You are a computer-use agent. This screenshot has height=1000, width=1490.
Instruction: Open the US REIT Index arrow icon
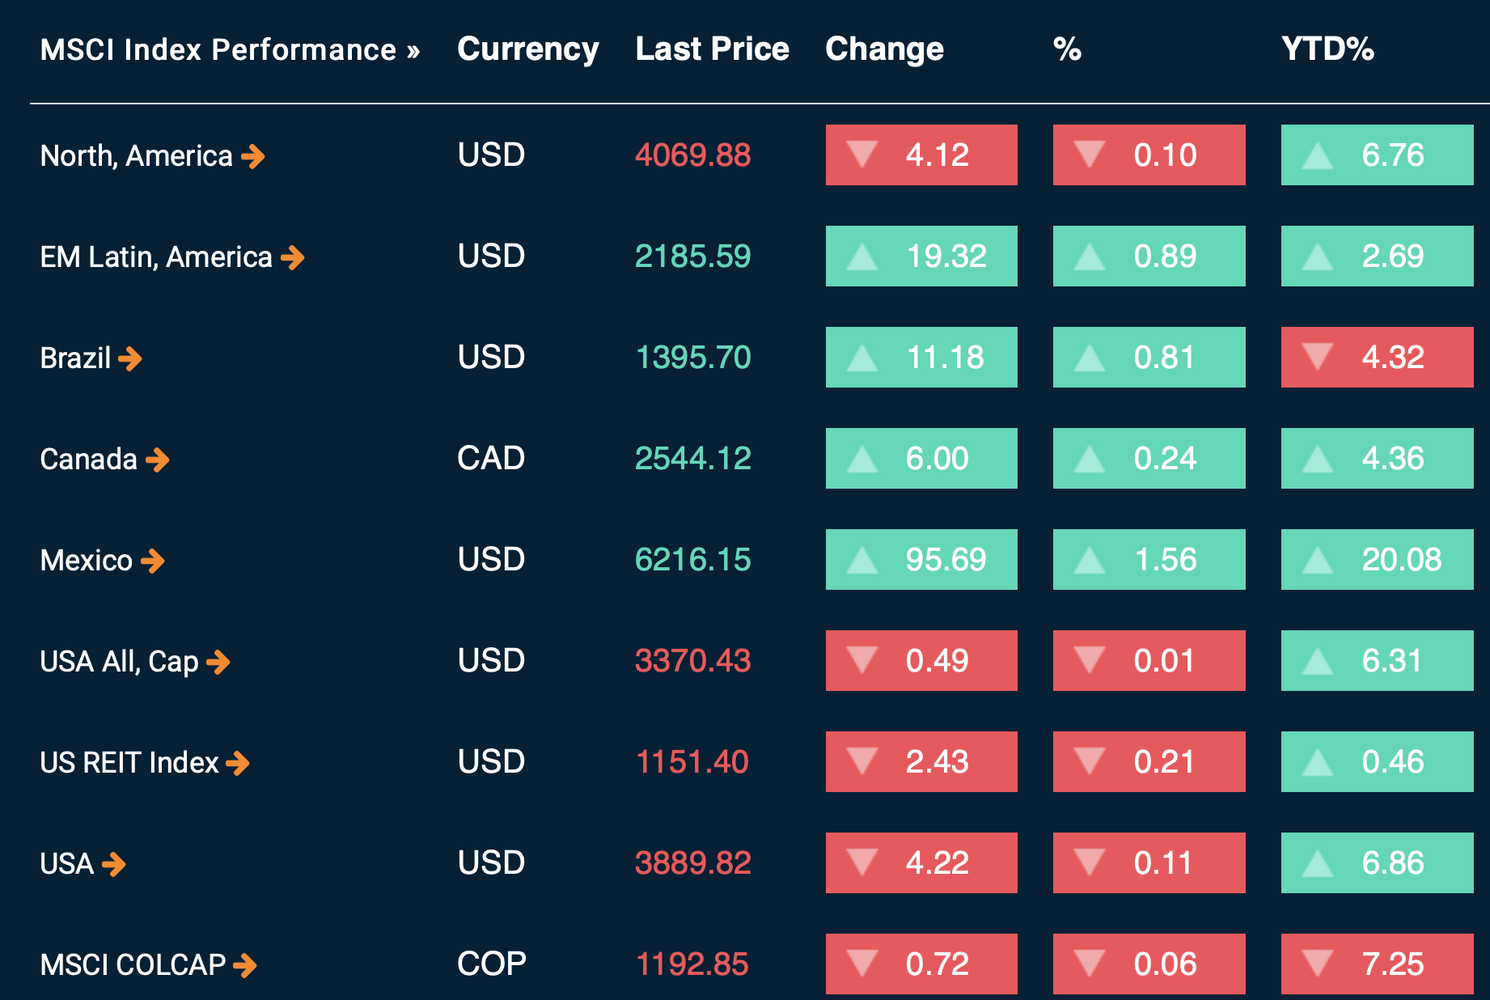237,764
